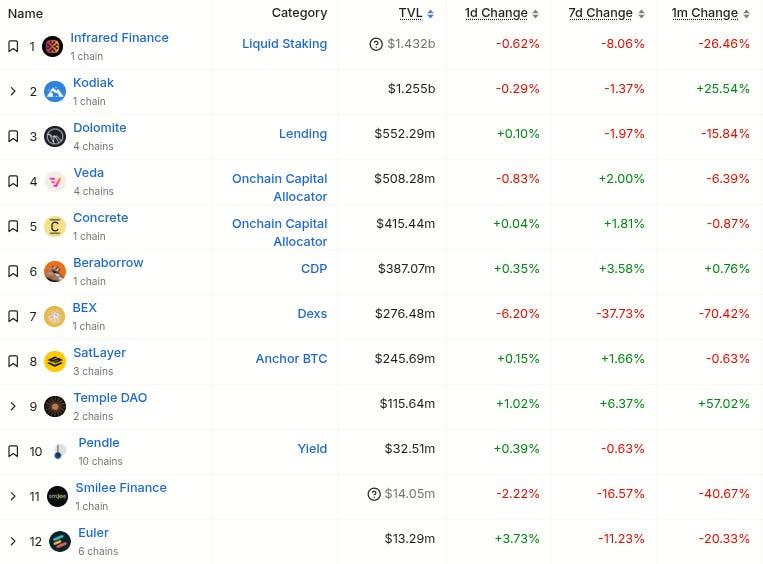Open the Liquid Staking category link
Screen dimensions: 763x564
[284, 44]
